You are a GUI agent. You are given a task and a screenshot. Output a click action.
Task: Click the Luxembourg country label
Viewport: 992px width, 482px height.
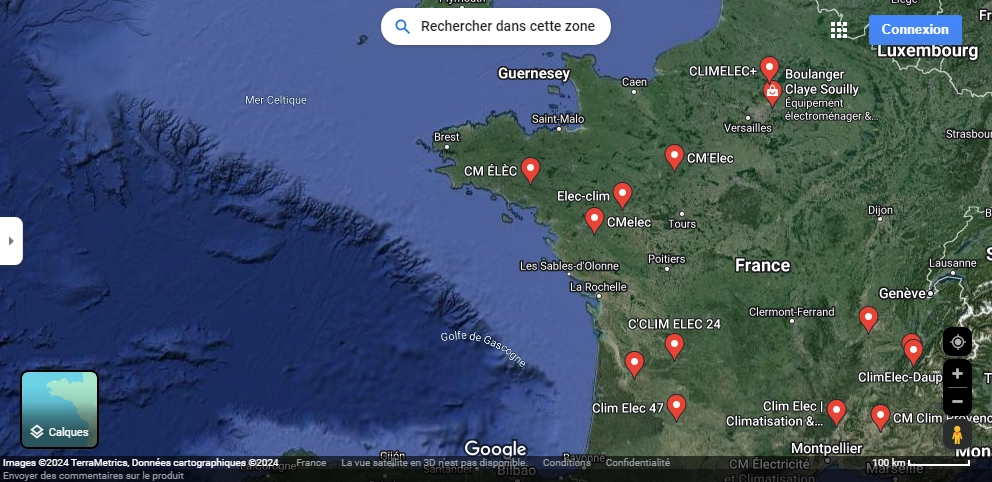point(927,51)
